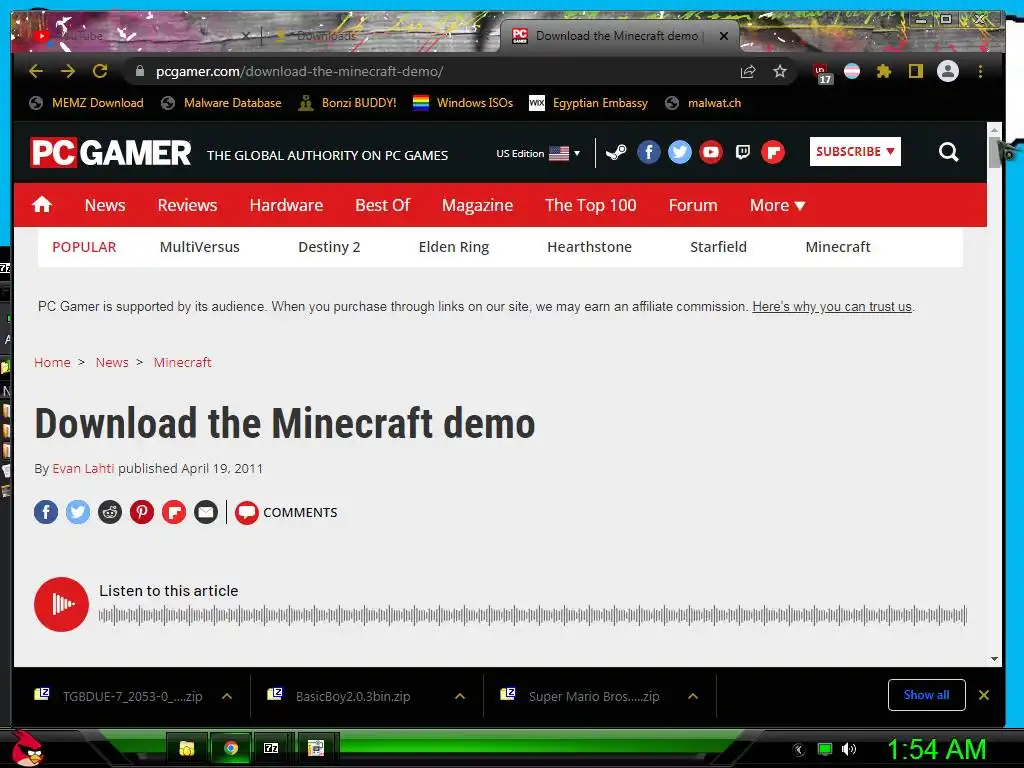Share the article on Twitter
Viewport: 1024px width, 768px height.
pyautogui.click(x=78, y=512)
